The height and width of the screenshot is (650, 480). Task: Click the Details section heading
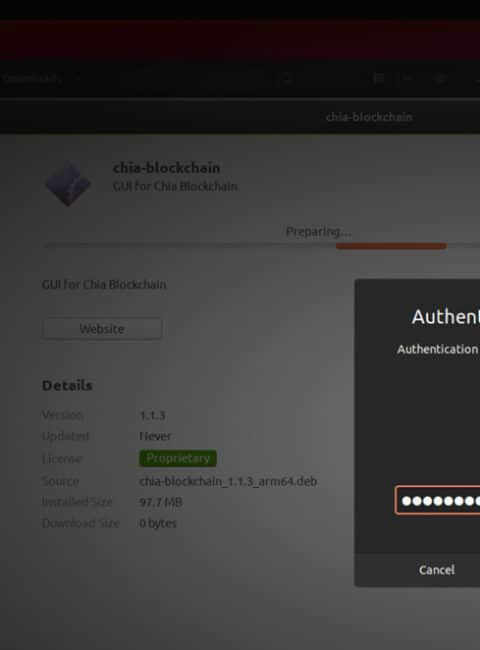[x=67, y=385]
